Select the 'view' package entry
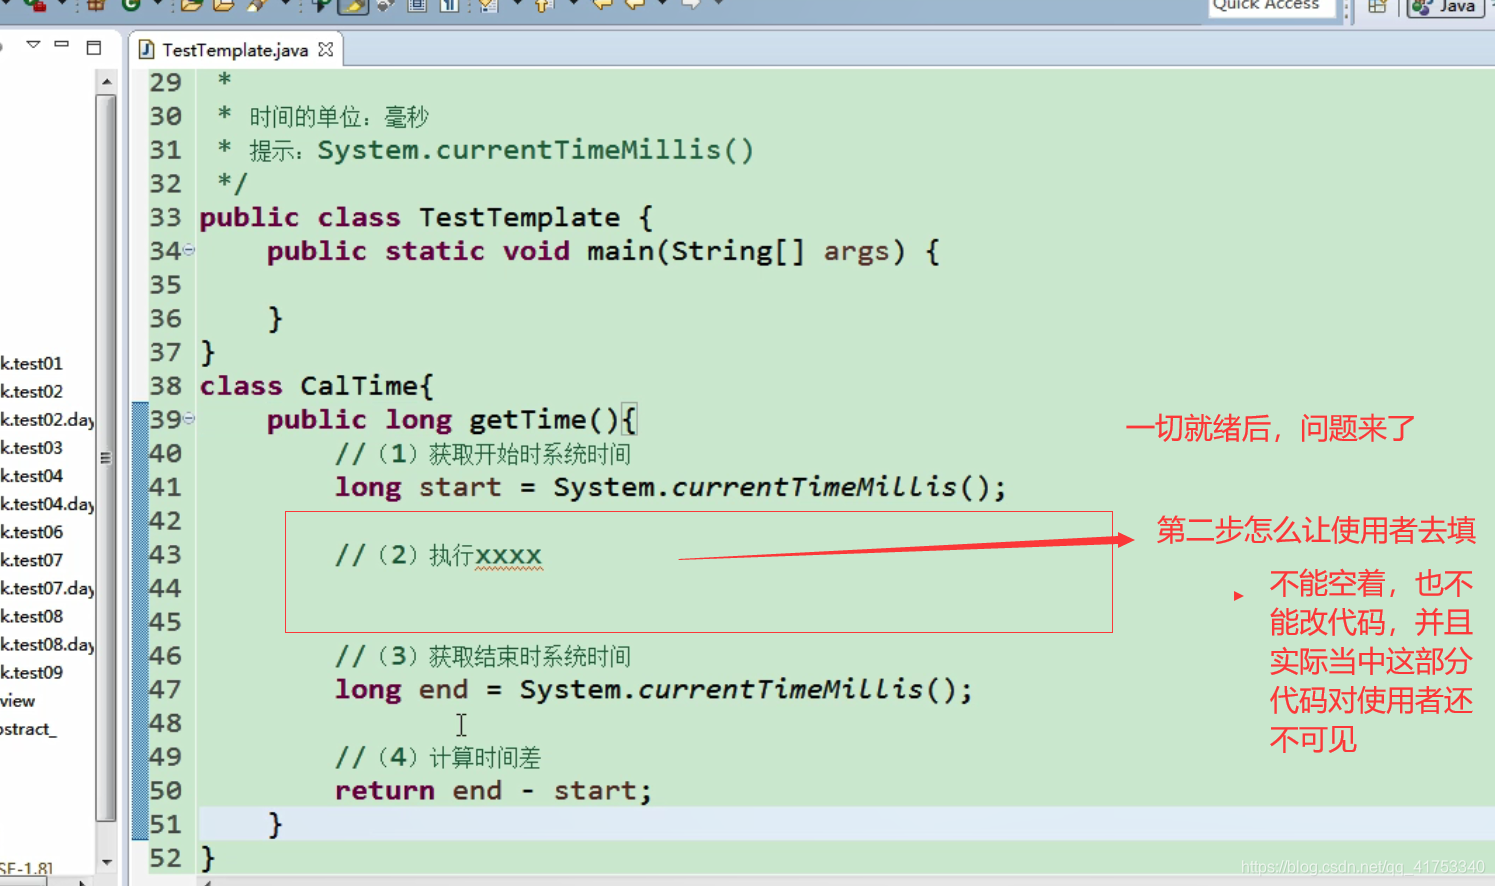1495x886 pixels. point(17,700)
